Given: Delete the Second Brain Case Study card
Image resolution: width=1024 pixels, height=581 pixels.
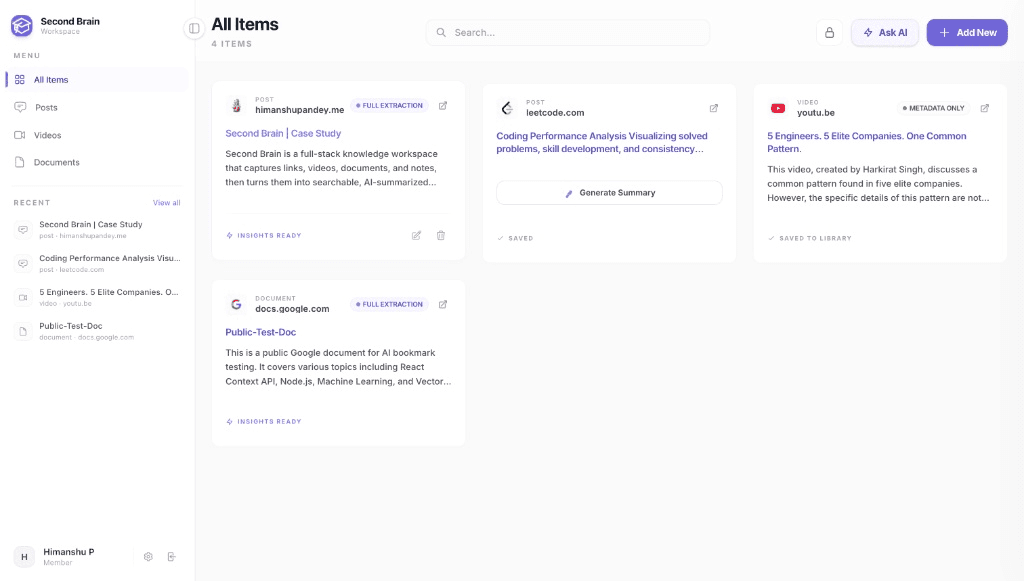Looking at the screenshot, I should coord(441,236).
